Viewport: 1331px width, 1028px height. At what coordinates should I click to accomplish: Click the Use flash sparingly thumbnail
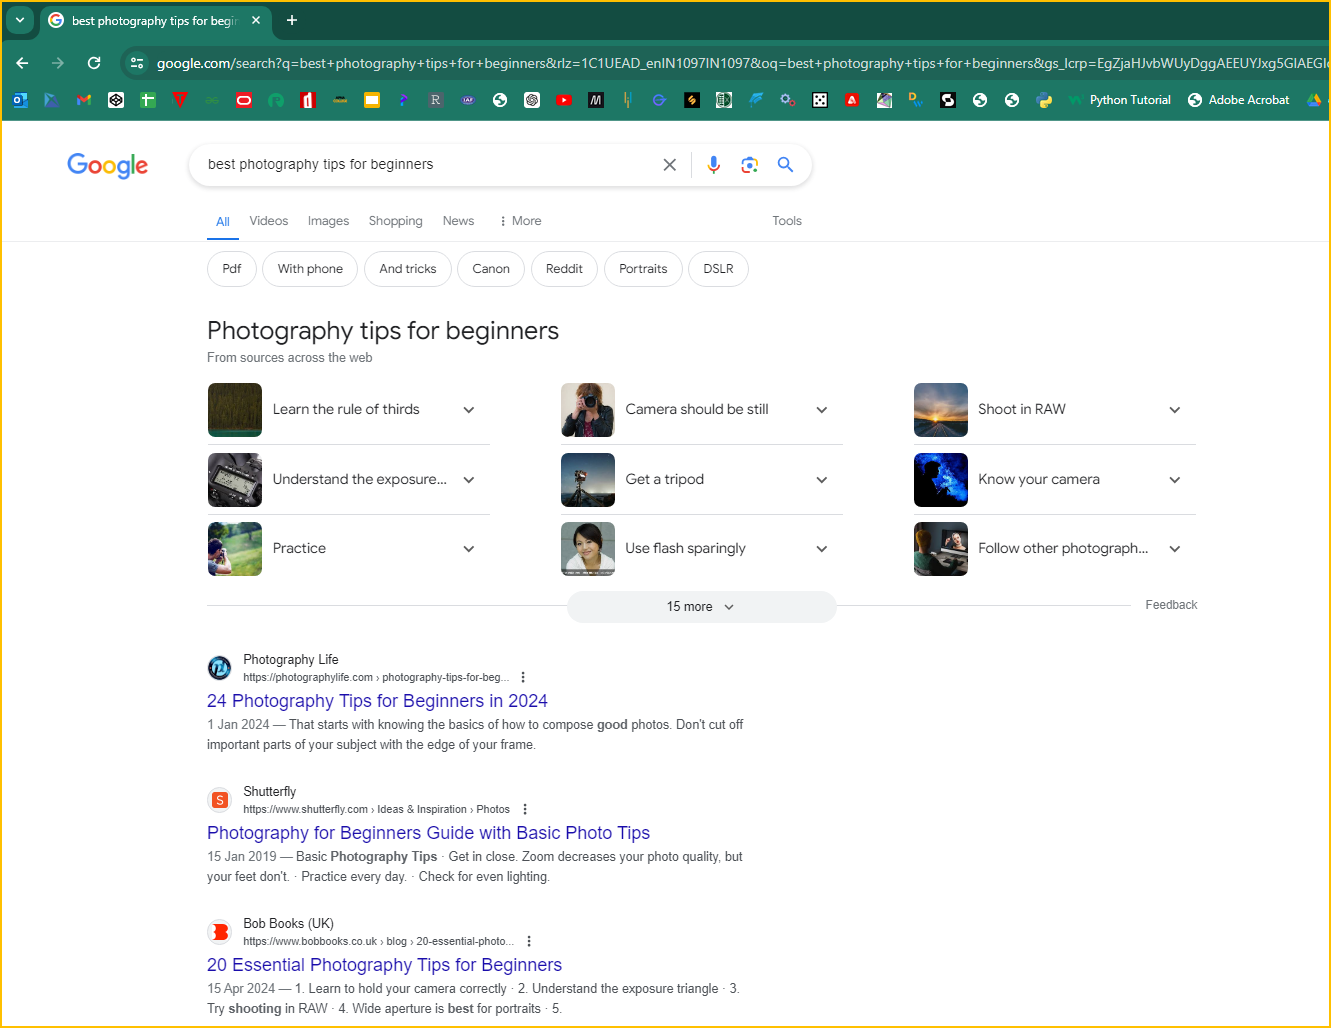click(588, 549)
